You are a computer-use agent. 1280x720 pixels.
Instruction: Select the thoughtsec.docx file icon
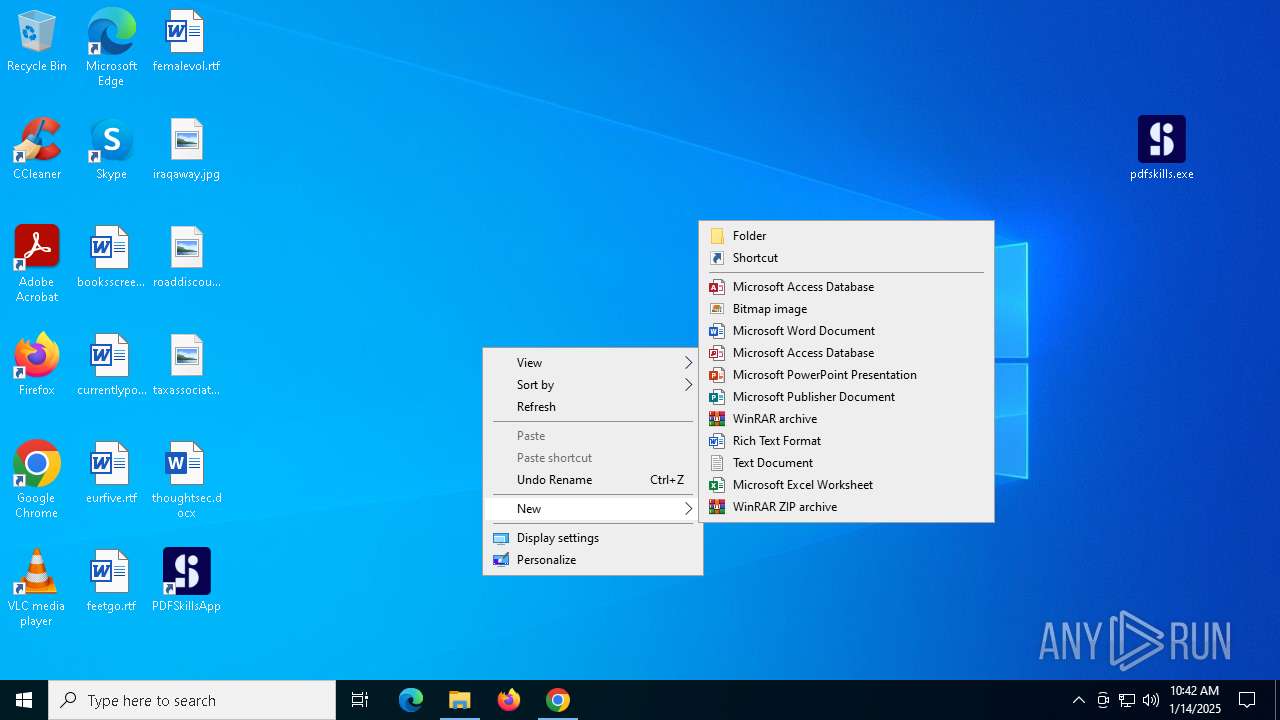[186, 480]
